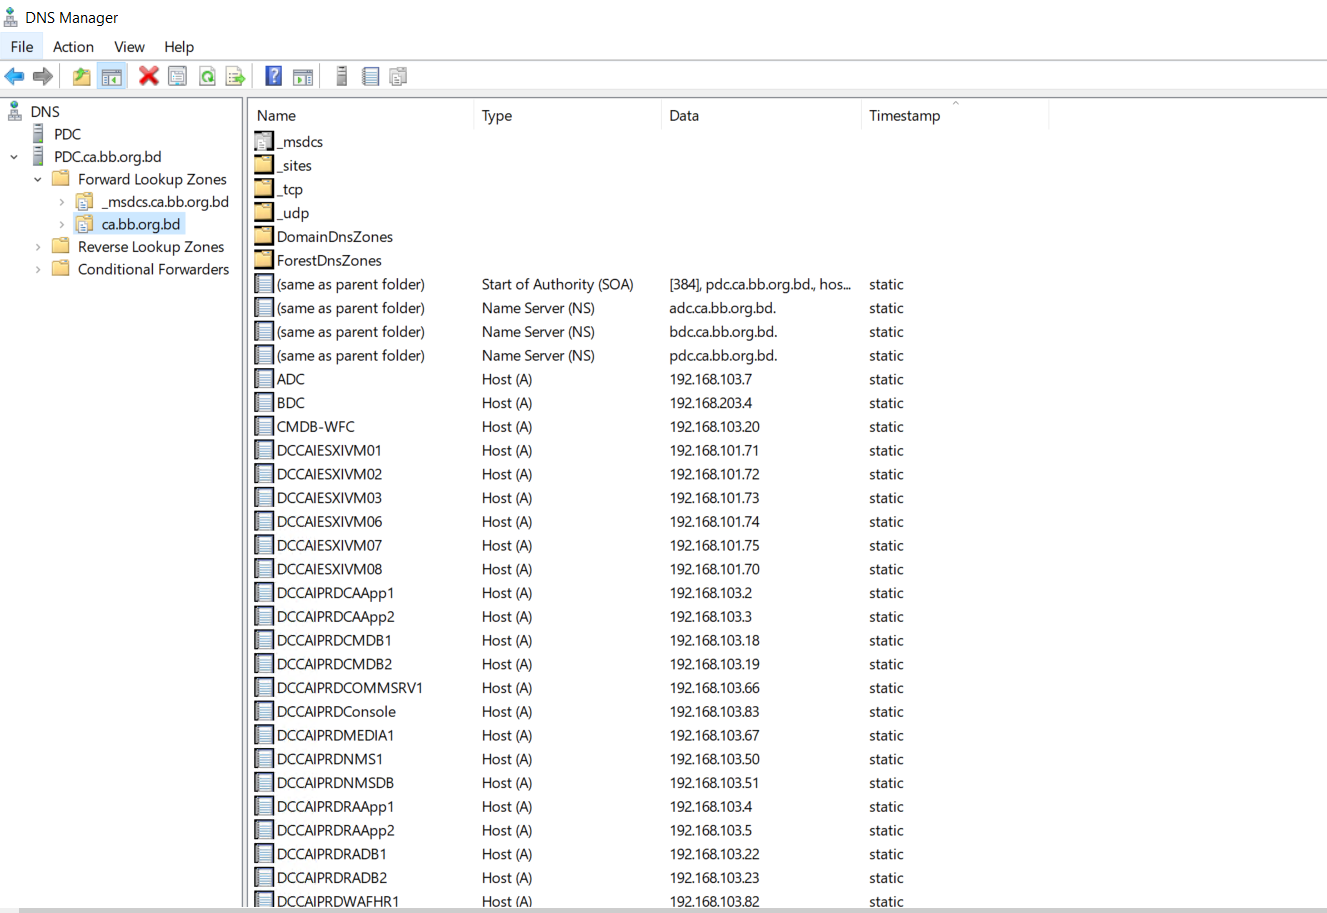Open the ForestDnsZones folder entry
Image resolution: width=1327 pixels, height=913 pixels.
[328, 261]
